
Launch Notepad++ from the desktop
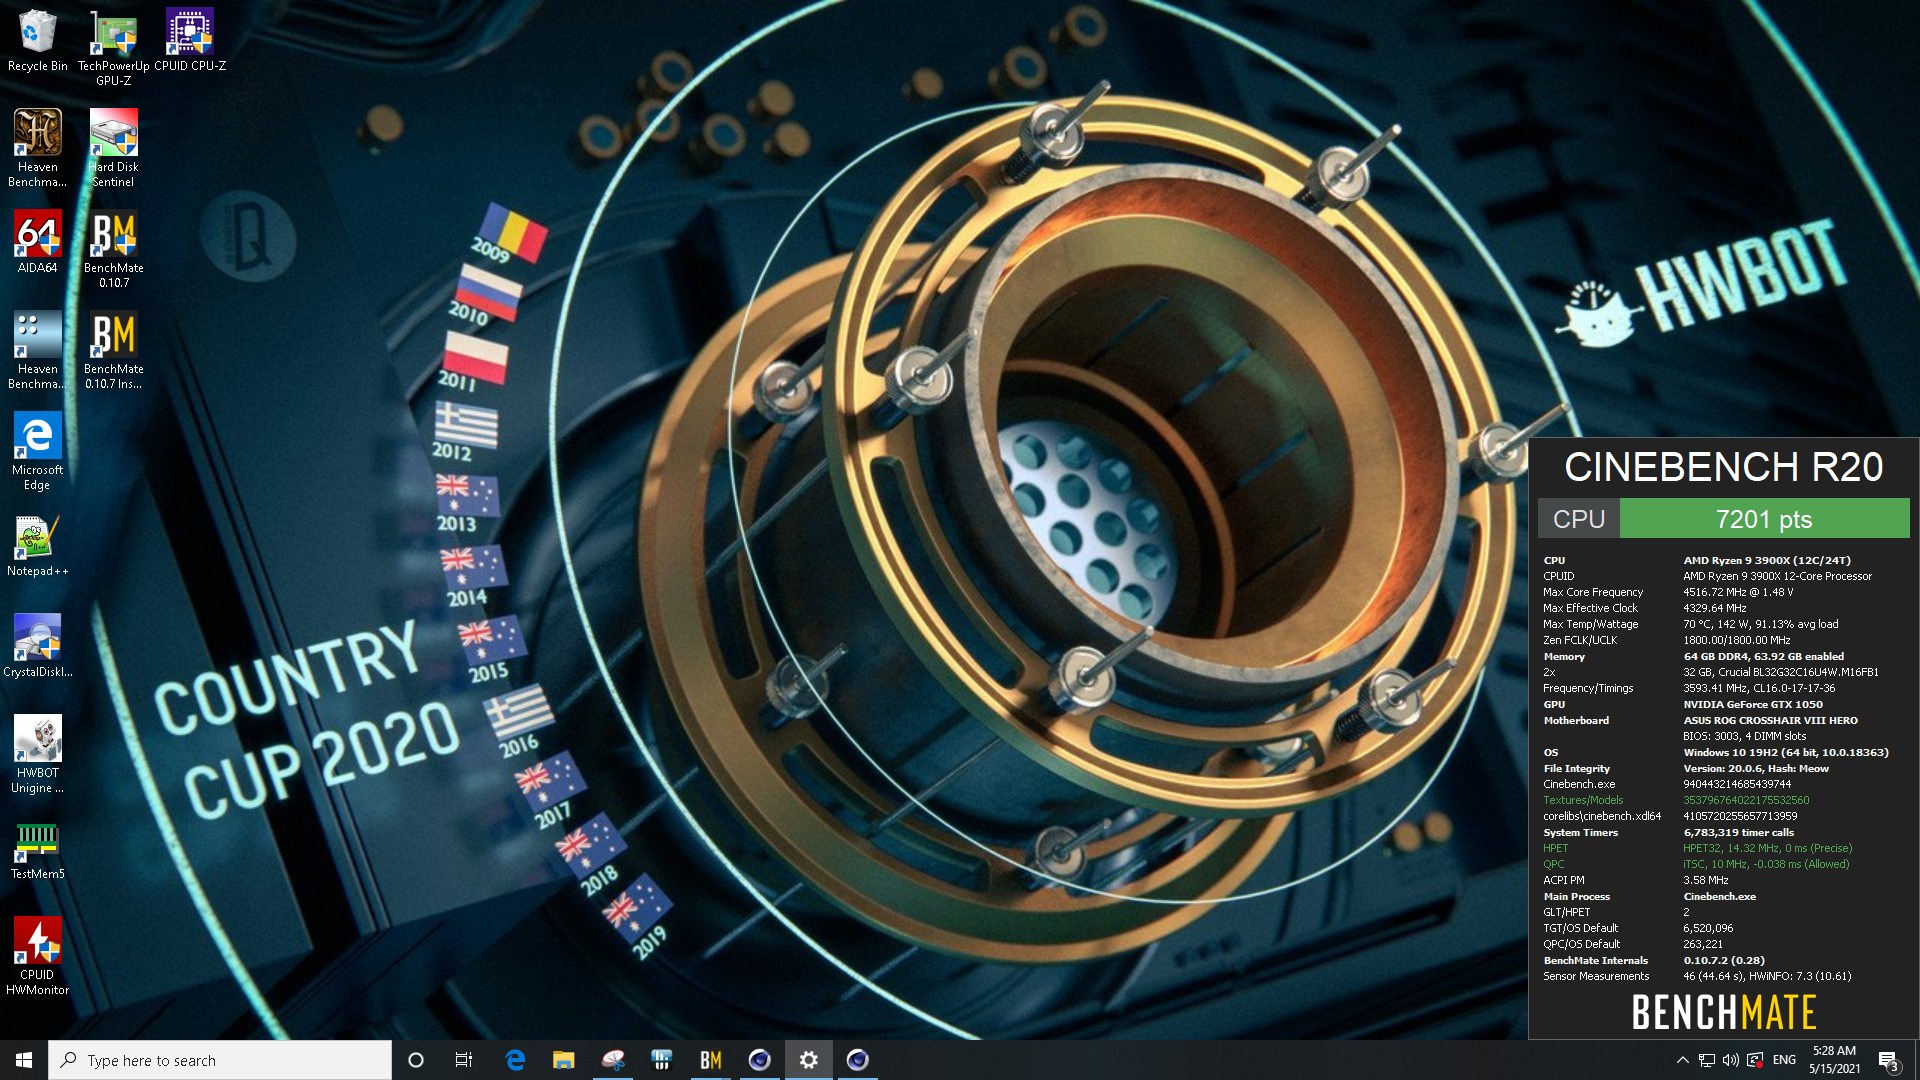[x=37, y=546]
